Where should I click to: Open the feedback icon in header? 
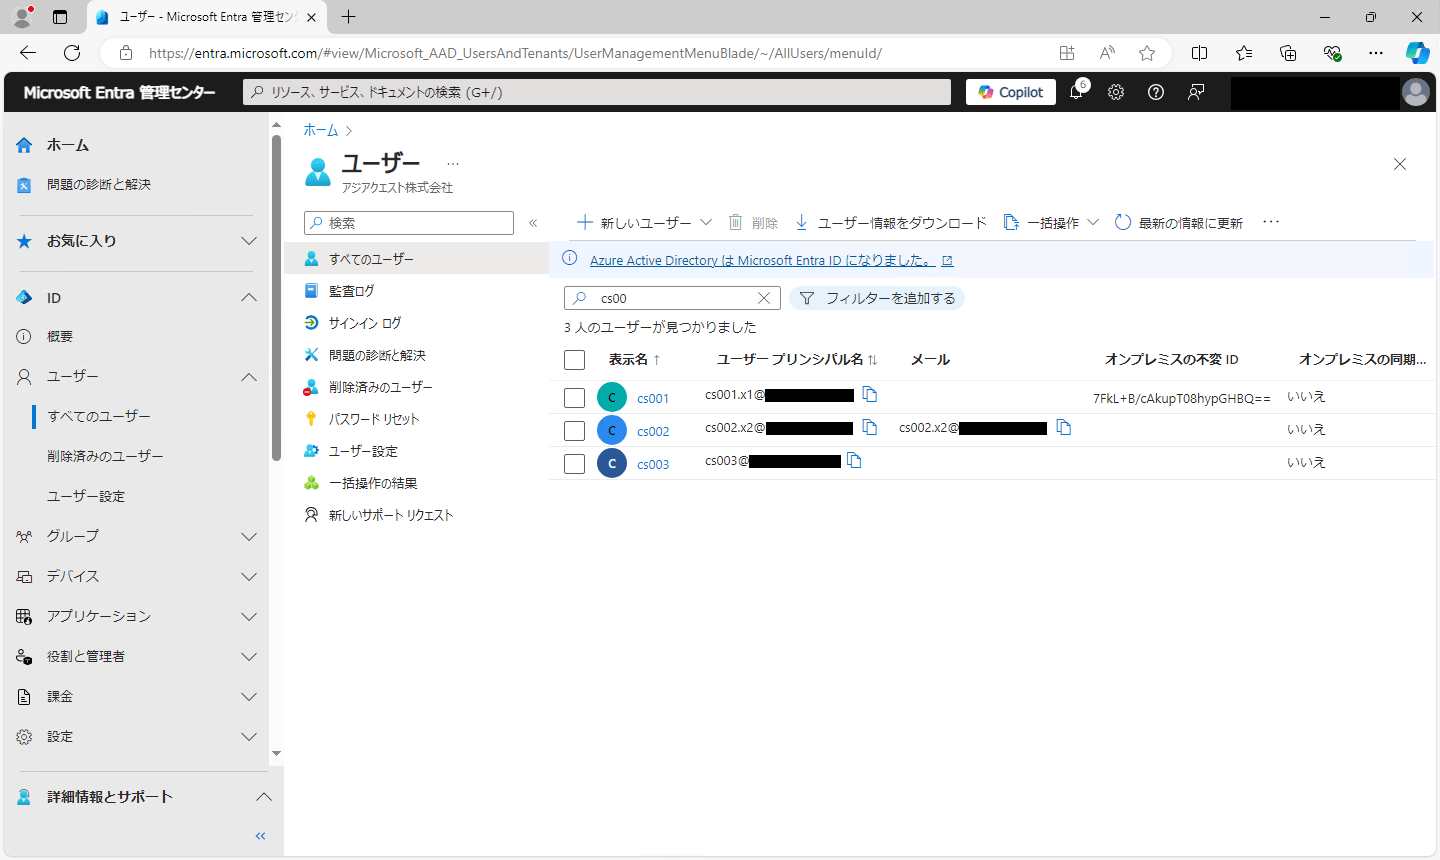1196,92
